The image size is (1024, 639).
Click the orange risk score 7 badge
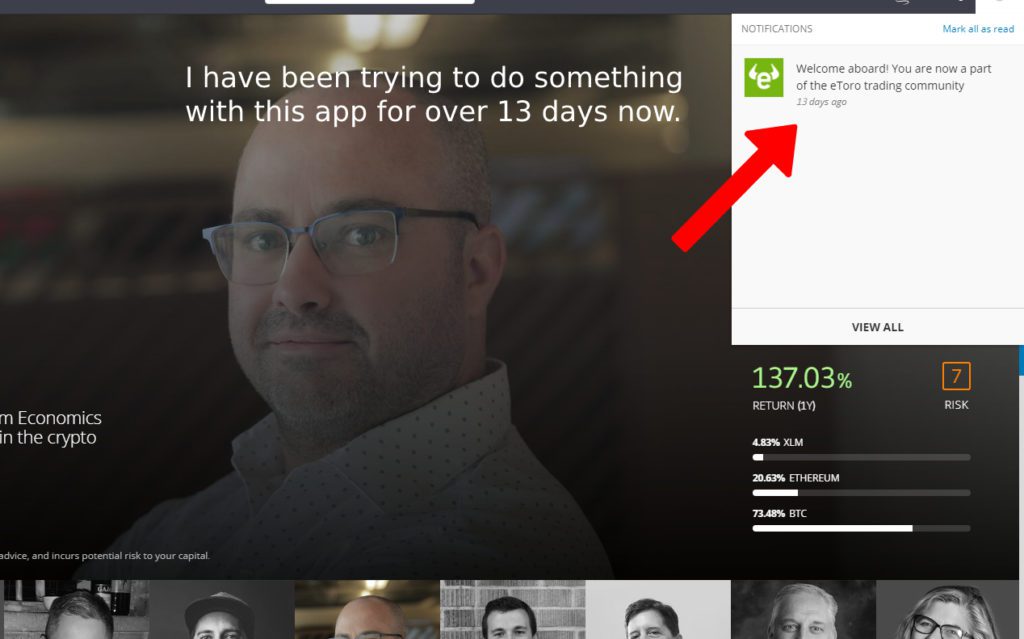coord(956,376)
